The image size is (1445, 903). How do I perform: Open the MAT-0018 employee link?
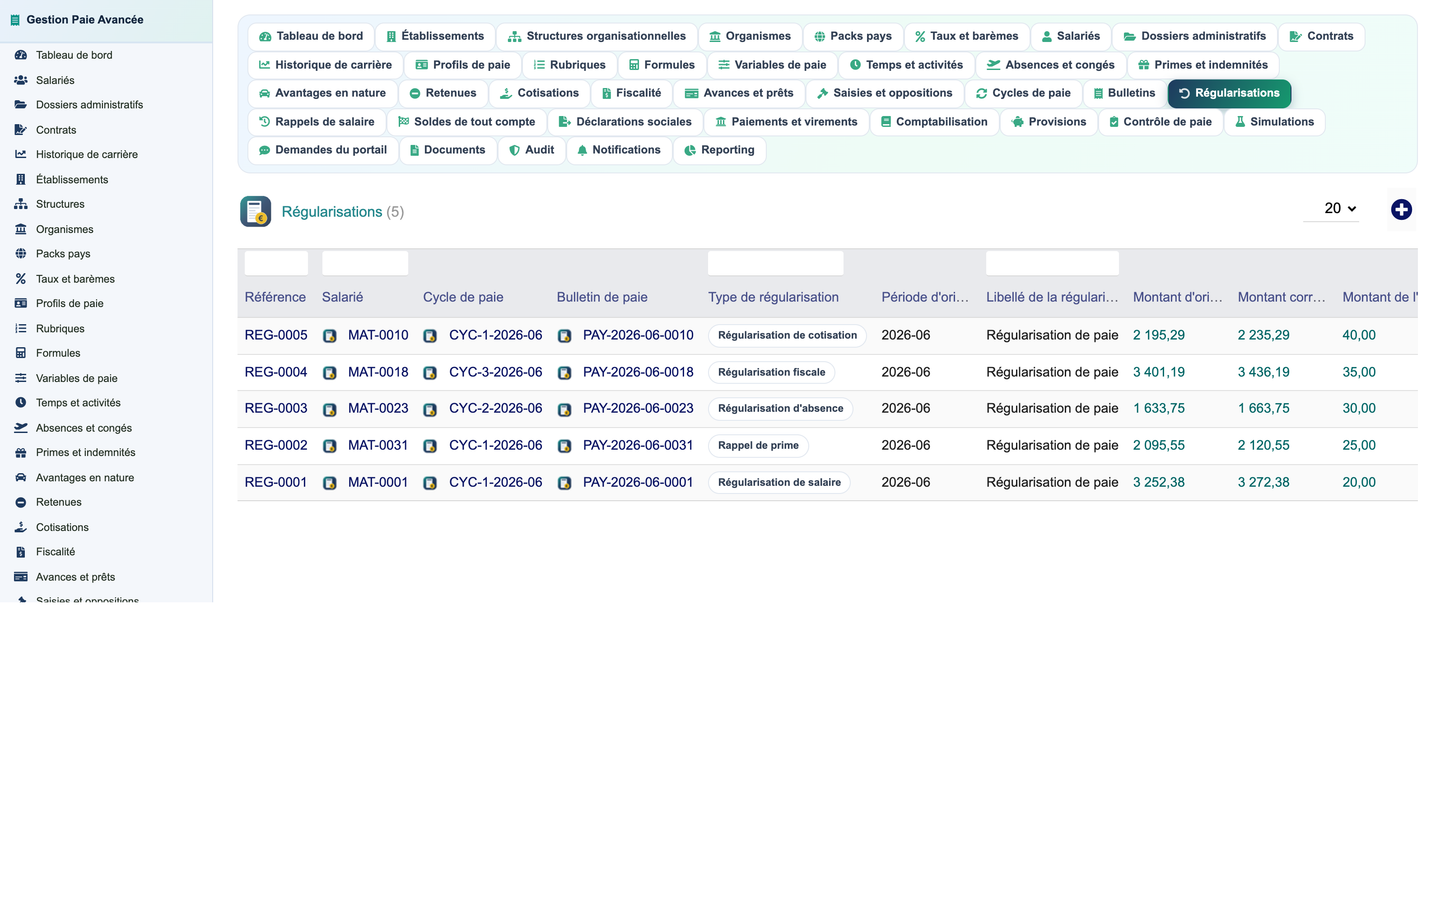click(378, 372)
